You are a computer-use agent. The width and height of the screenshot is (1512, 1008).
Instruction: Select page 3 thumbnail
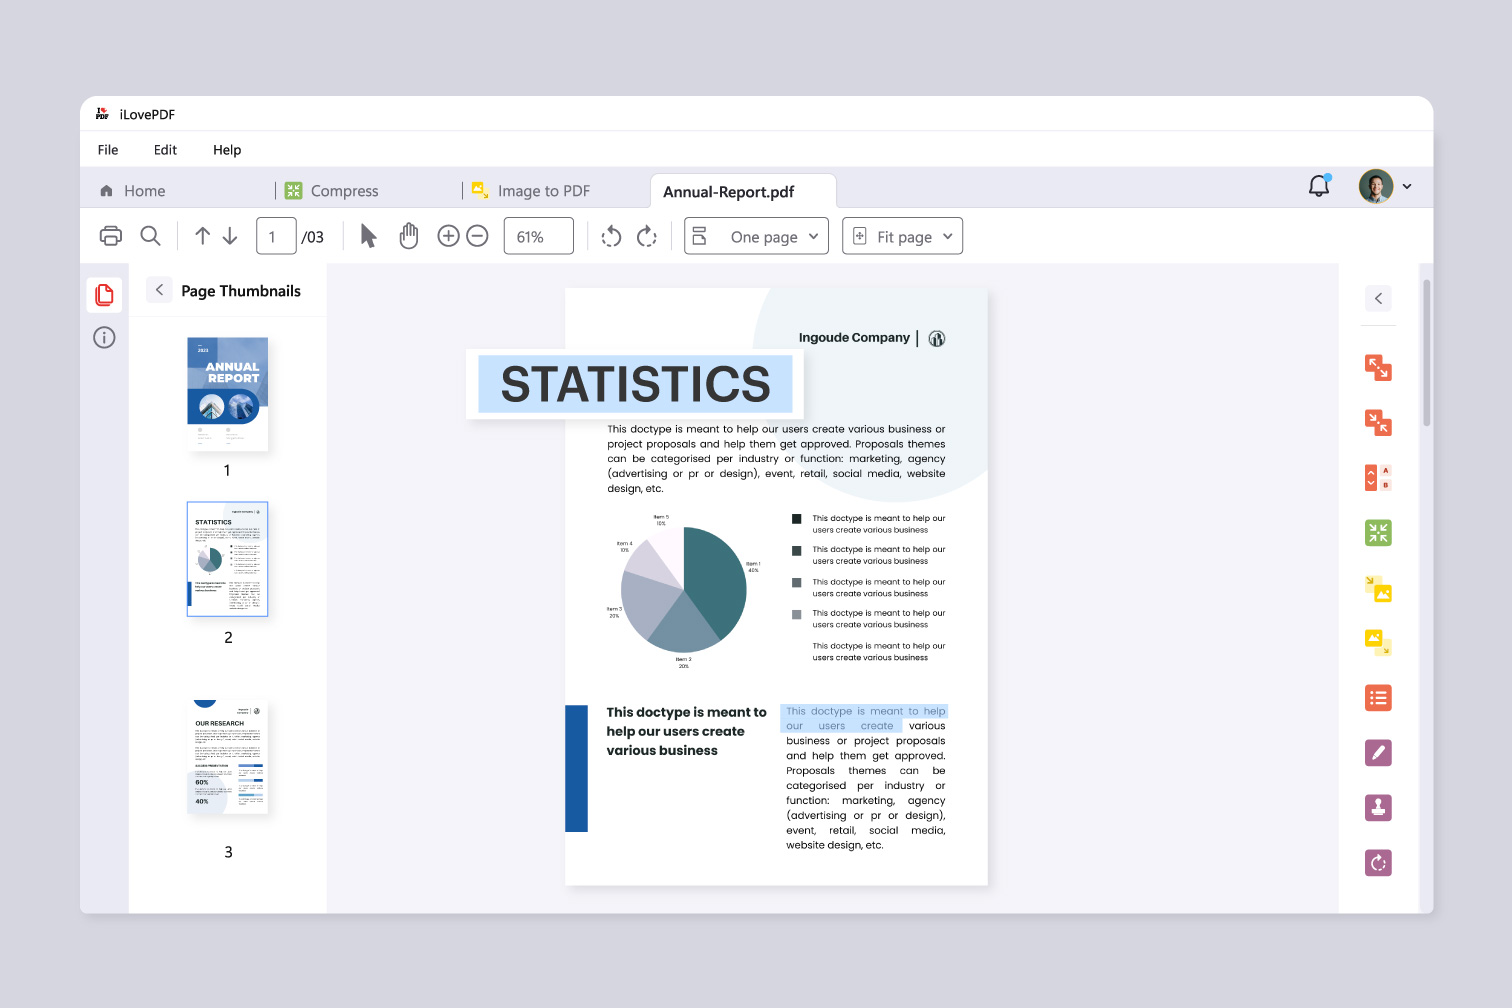tap(227, 757)
